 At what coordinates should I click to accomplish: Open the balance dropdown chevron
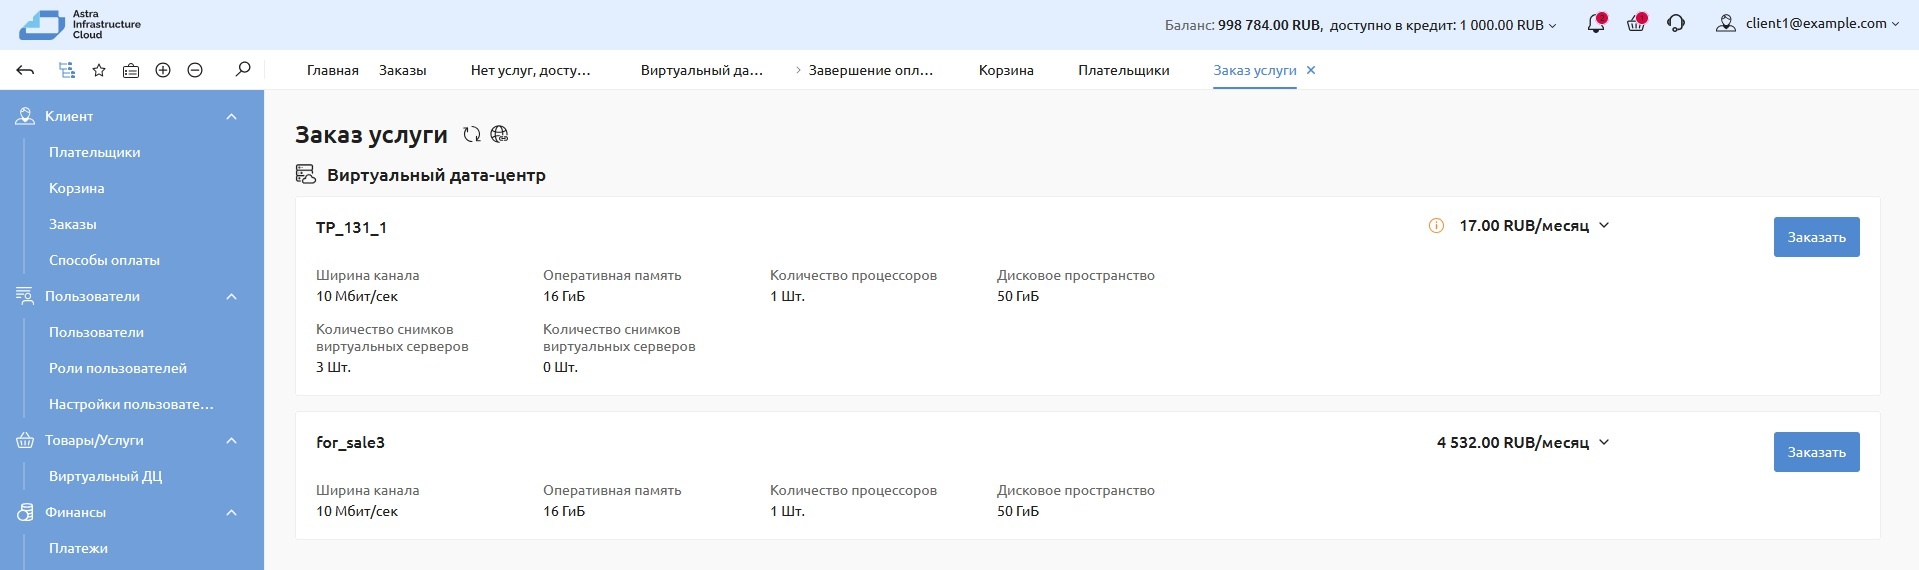click(1553, 25)
